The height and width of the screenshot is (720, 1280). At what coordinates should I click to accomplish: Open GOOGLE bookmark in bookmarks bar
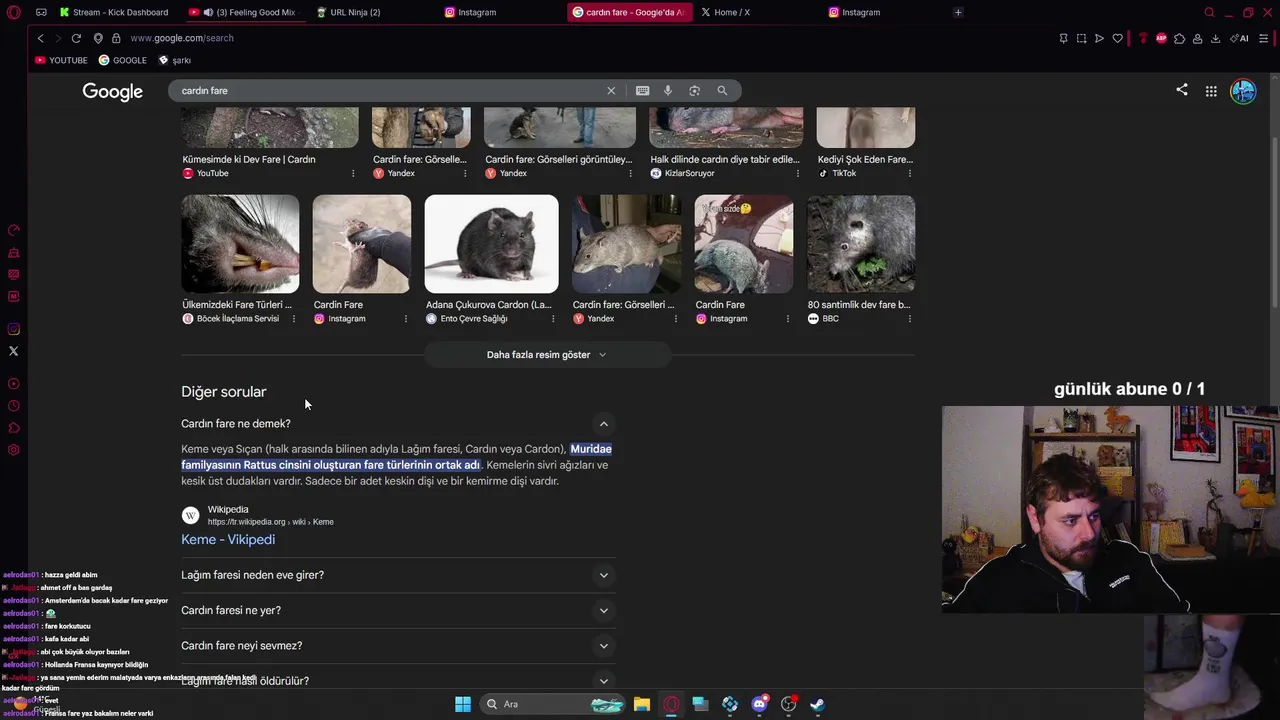122,60
